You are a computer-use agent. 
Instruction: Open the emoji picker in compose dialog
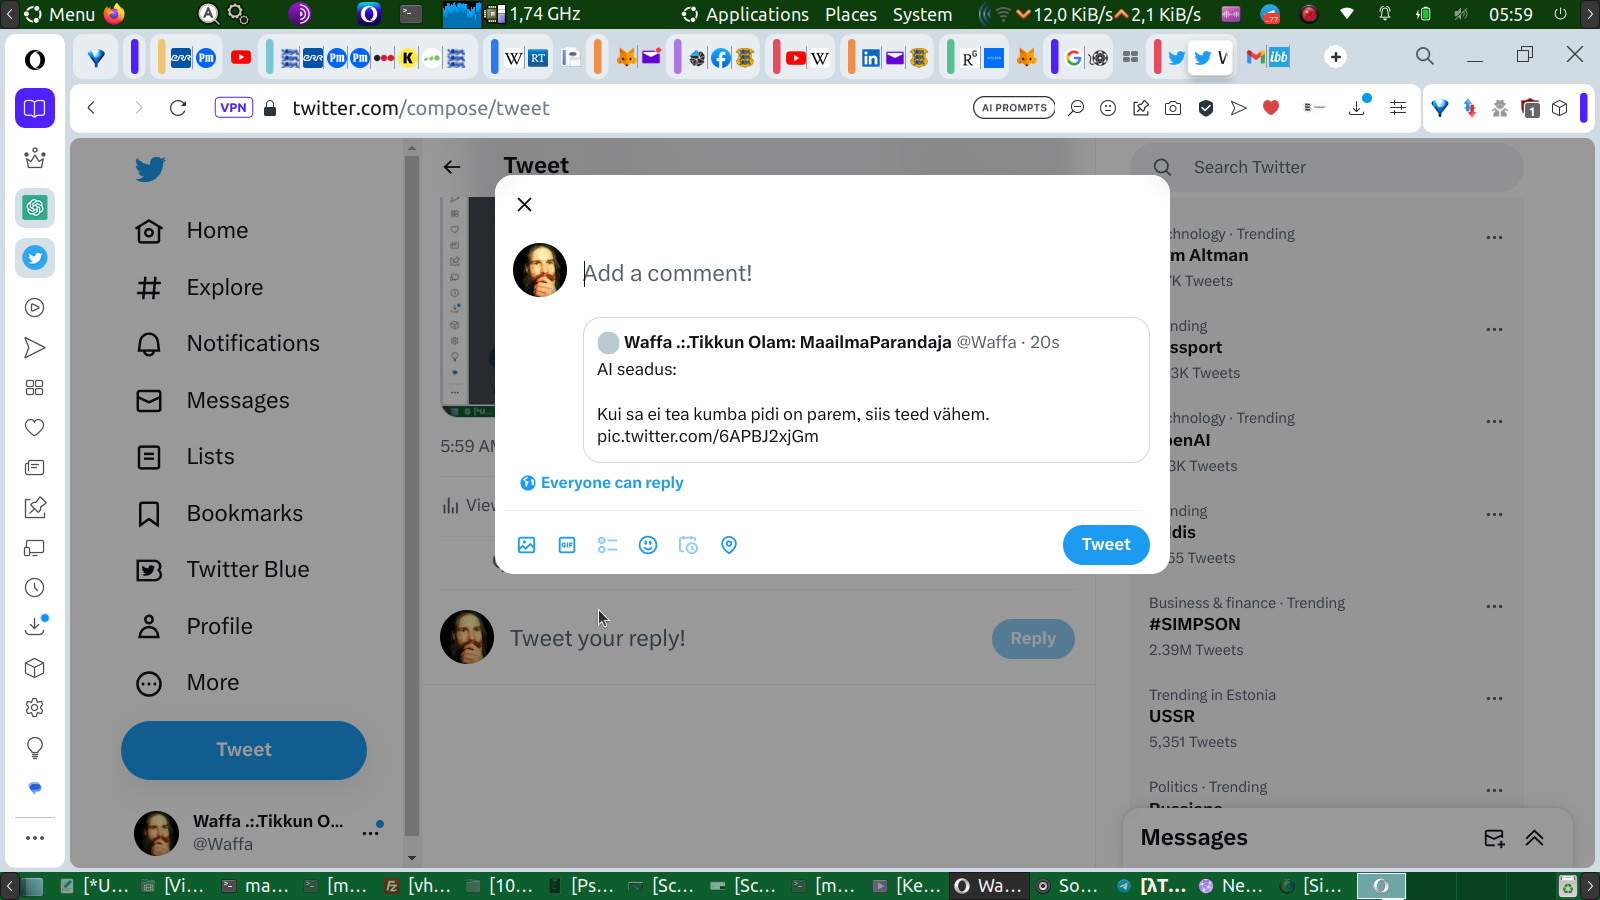648,545
